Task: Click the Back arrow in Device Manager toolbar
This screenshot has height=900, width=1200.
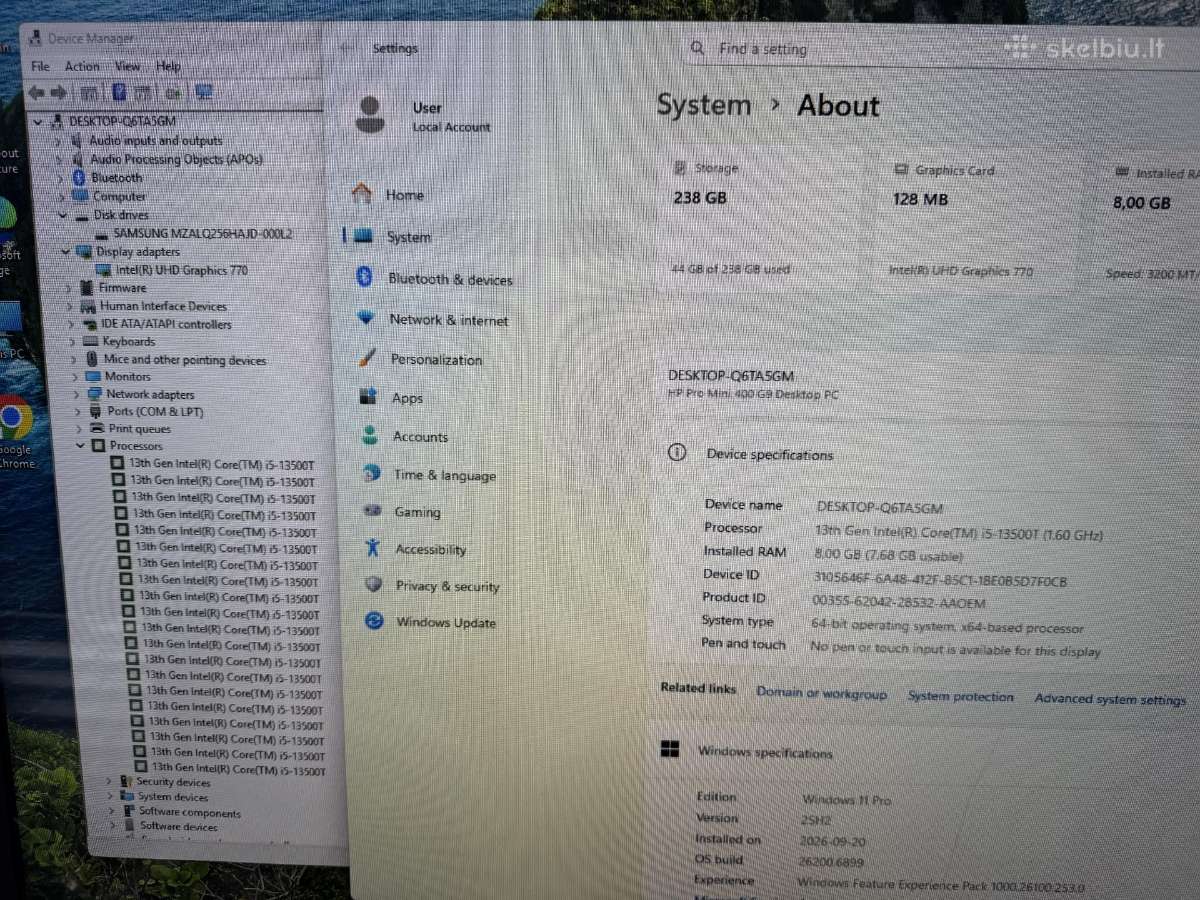Action: pos(36,92)
